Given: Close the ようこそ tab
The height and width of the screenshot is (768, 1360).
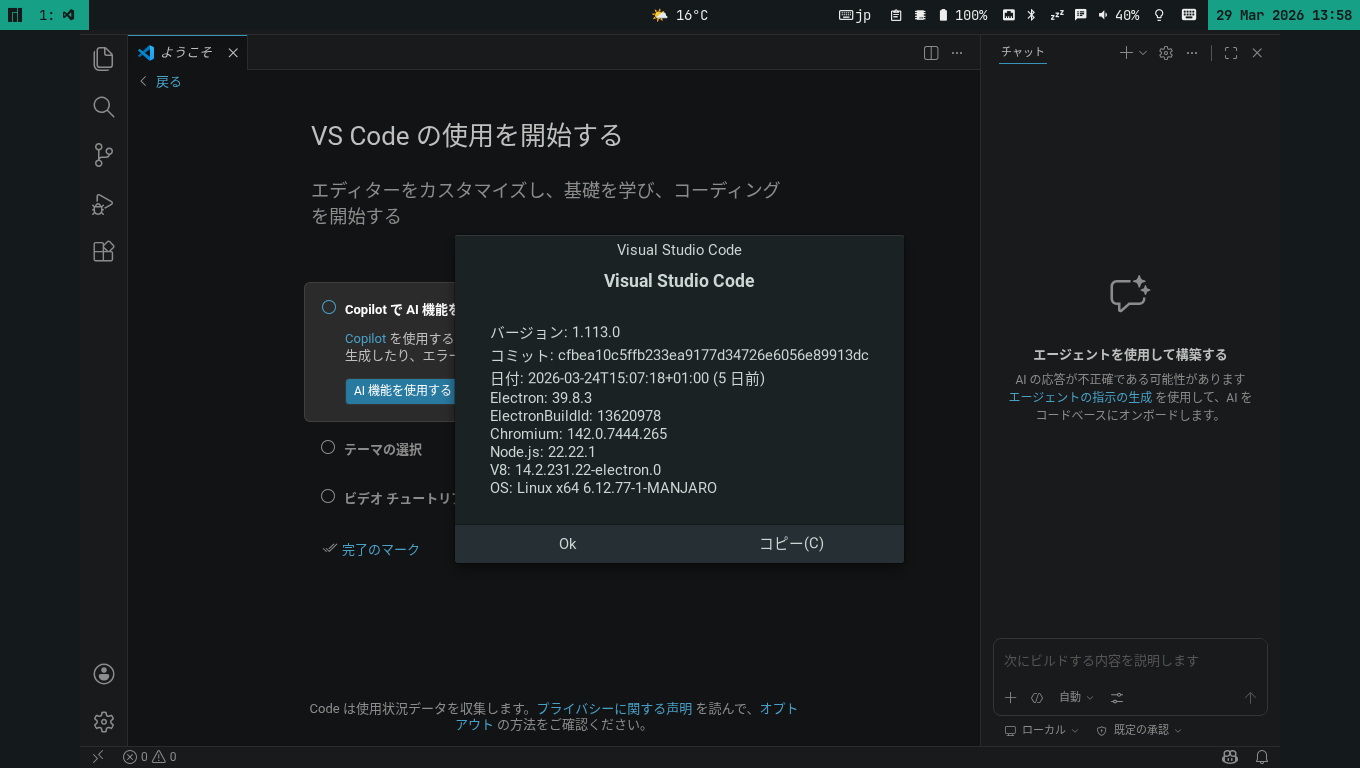Looking at the screenshot, I should pyautogui.click(x=233, y=53).
